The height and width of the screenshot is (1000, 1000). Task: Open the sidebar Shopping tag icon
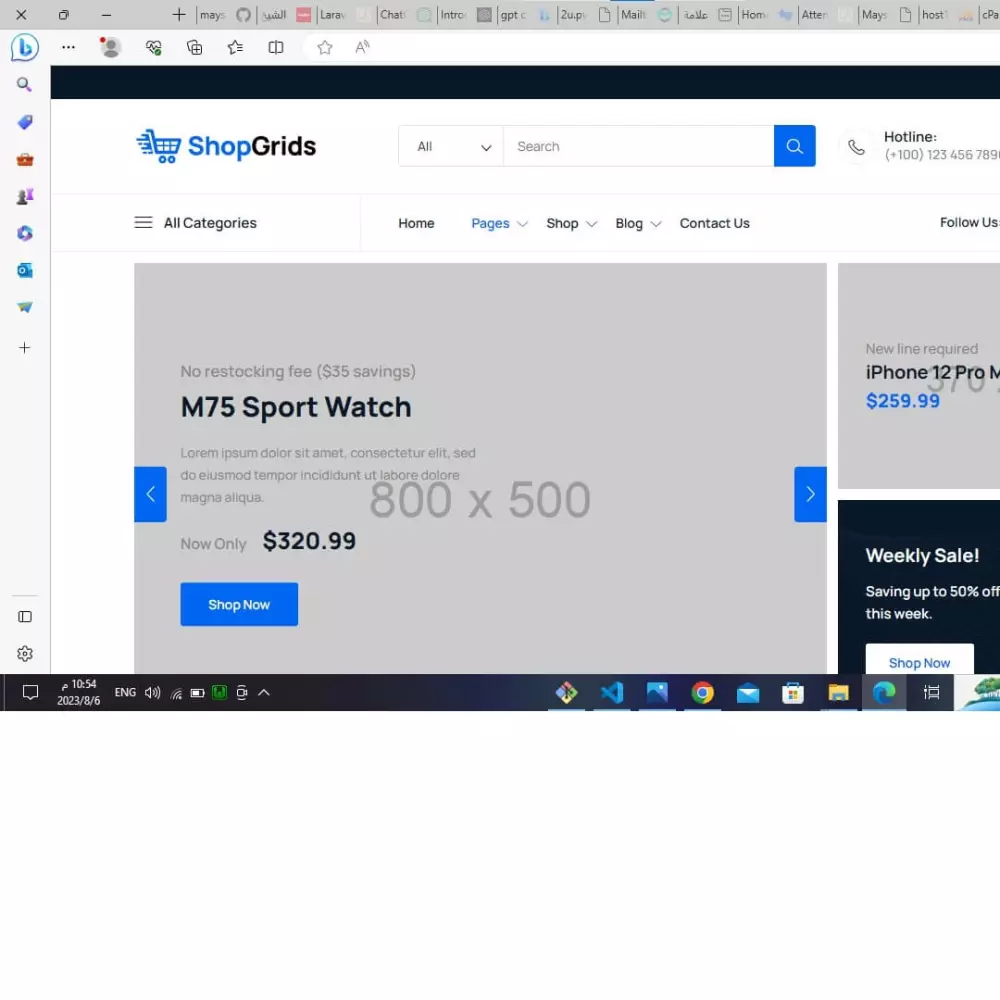(x=24, y=122)
